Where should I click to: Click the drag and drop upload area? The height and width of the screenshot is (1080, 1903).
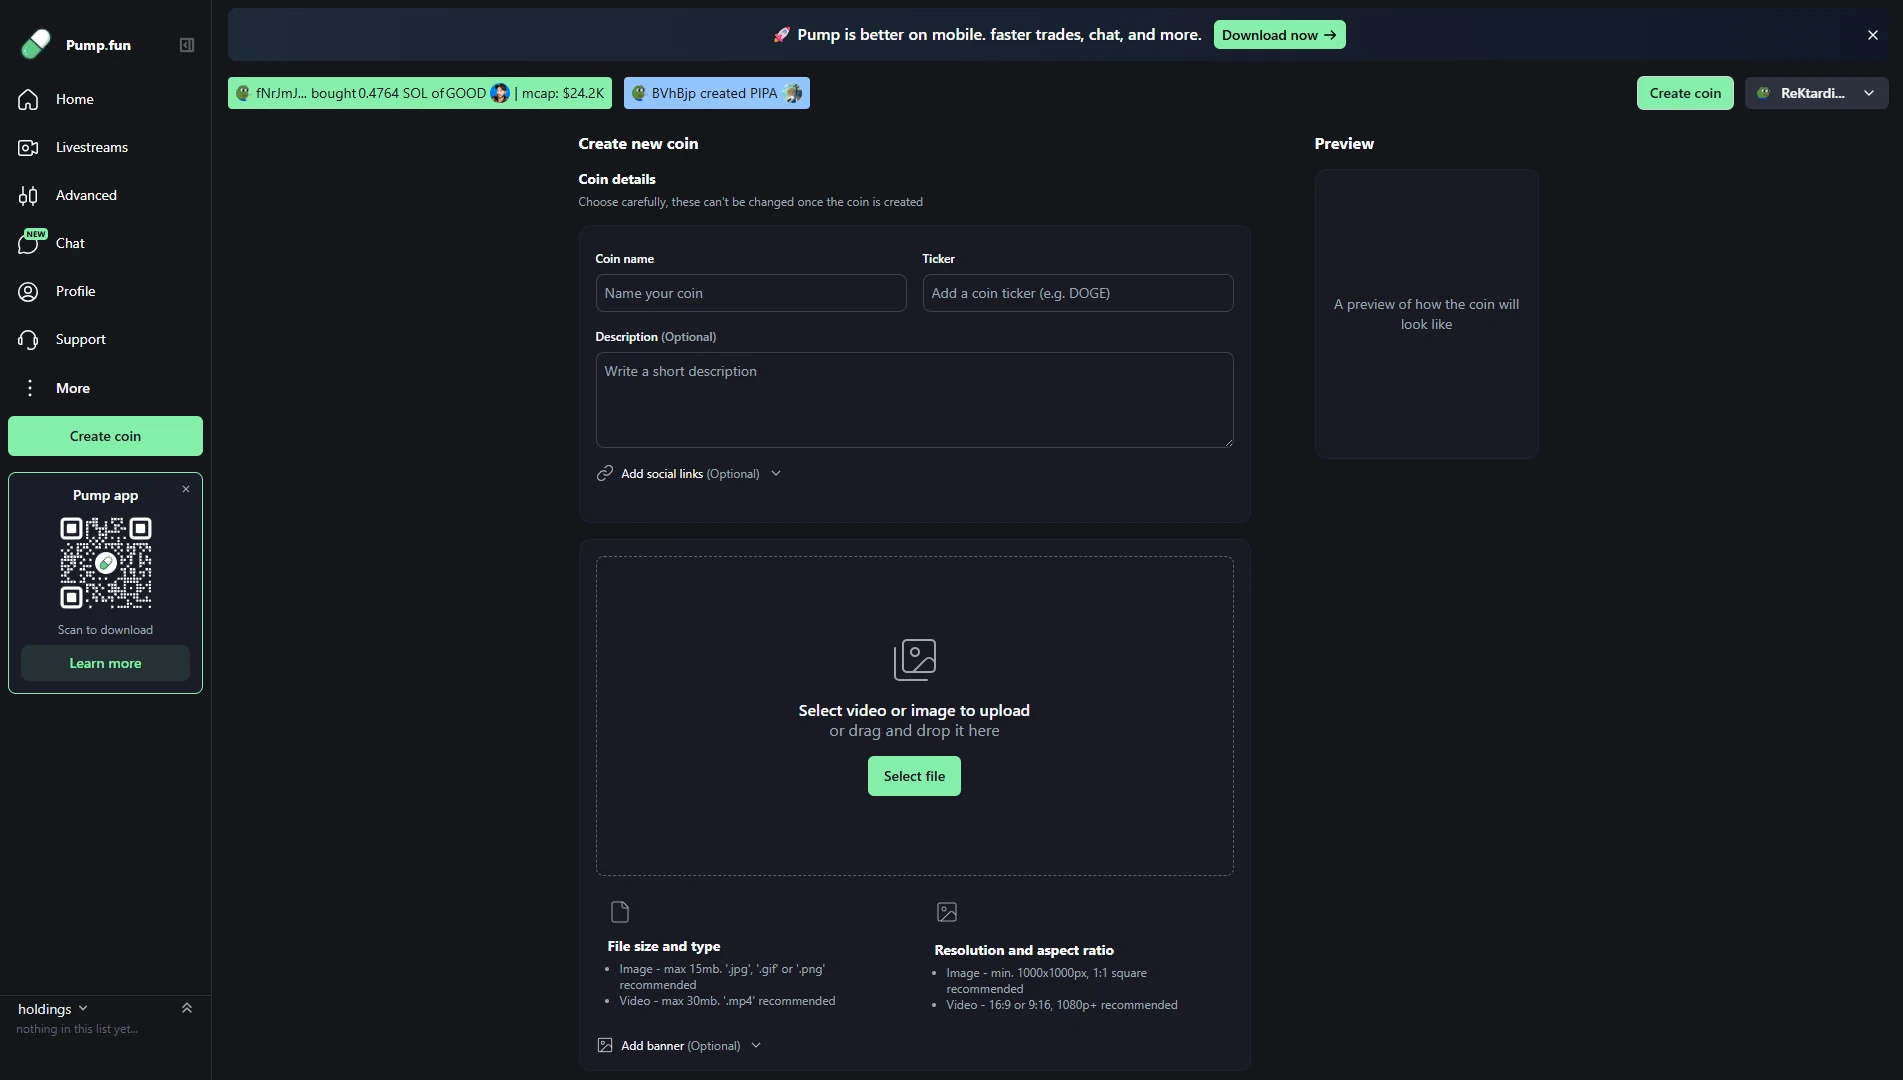tap(914, 716)
